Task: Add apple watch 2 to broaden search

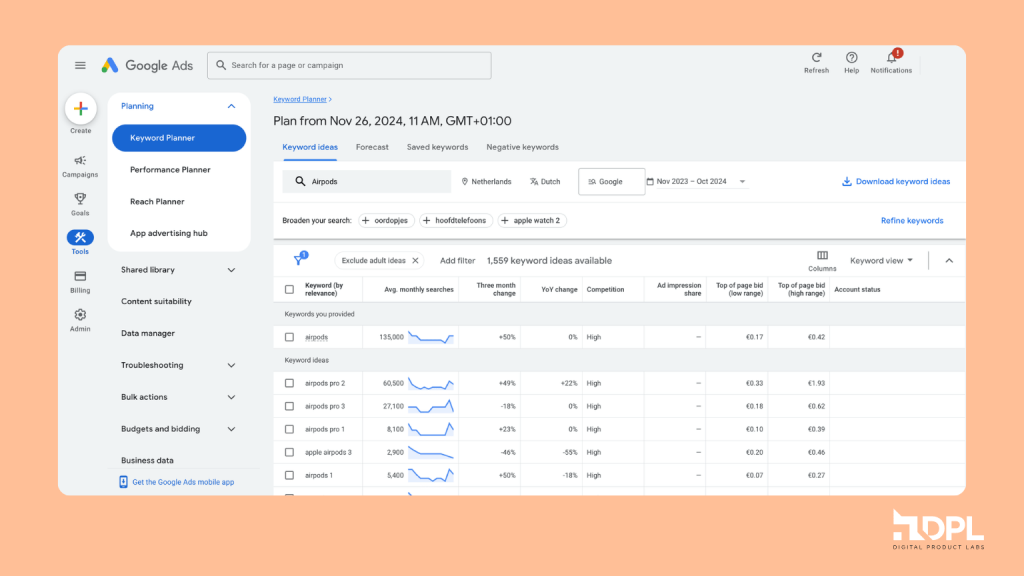Action: pyautogui.click(x=532, y=221)
